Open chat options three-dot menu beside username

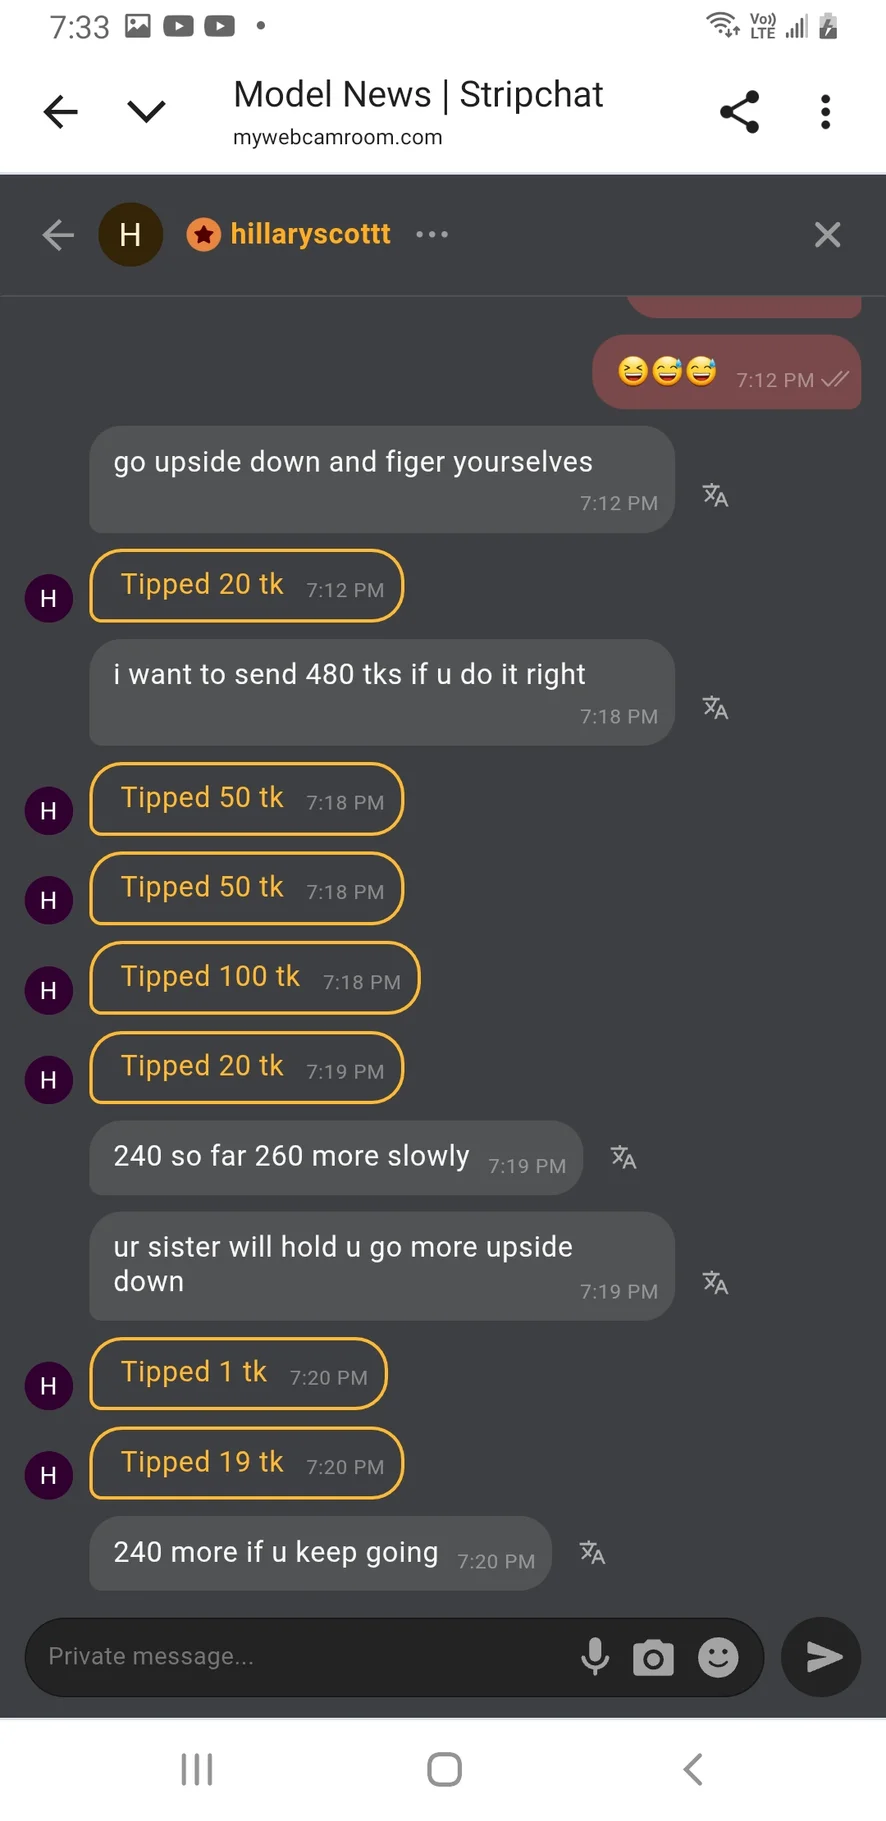pos(432,235)
